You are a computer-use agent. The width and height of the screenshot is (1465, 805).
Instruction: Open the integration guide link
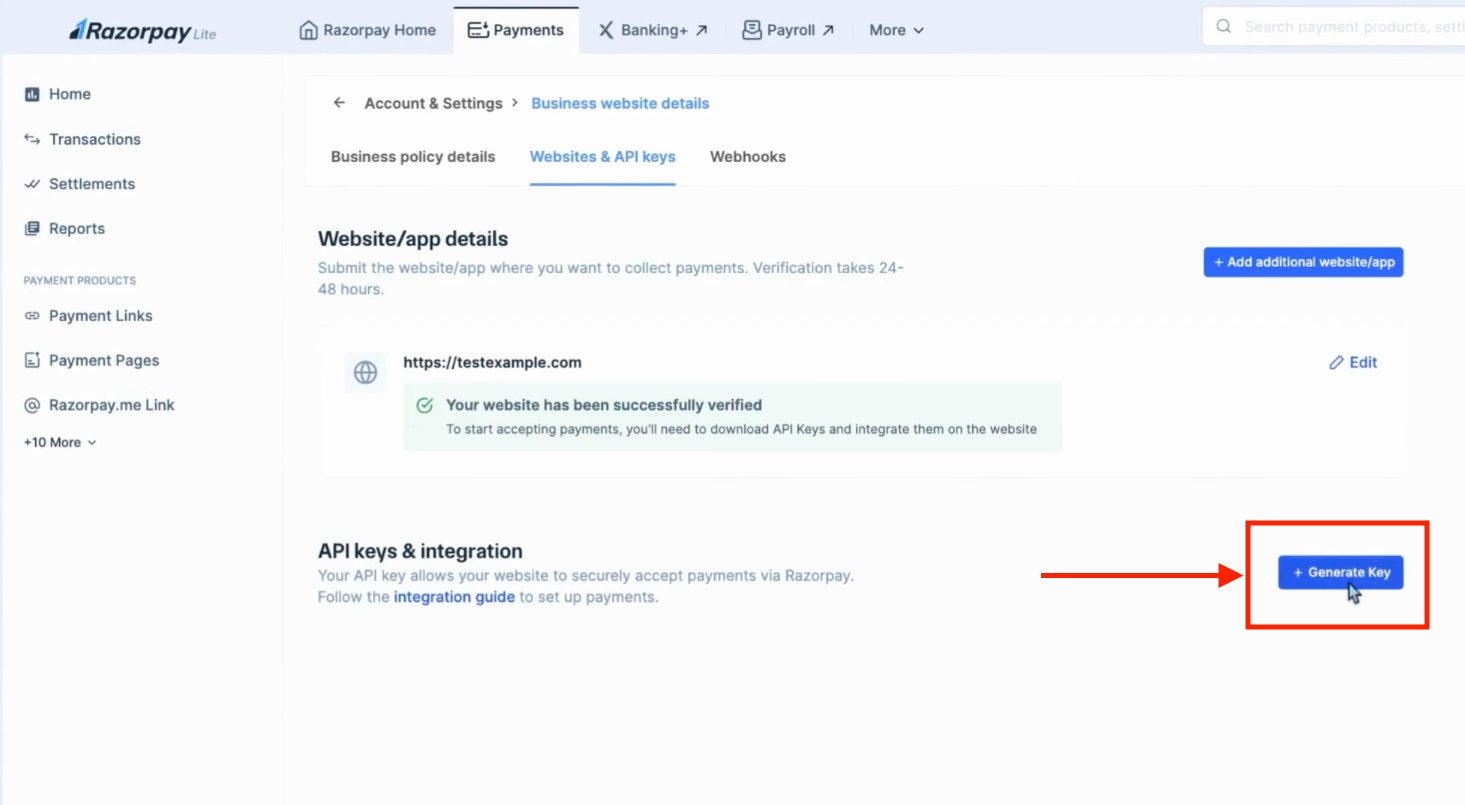454,597
